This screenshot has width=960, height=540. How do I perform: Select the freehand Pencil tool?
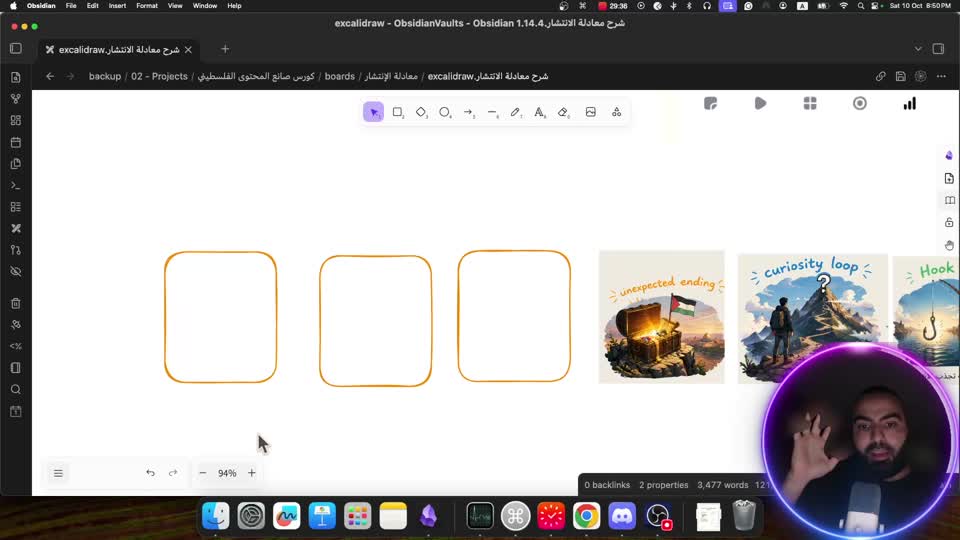516,112
